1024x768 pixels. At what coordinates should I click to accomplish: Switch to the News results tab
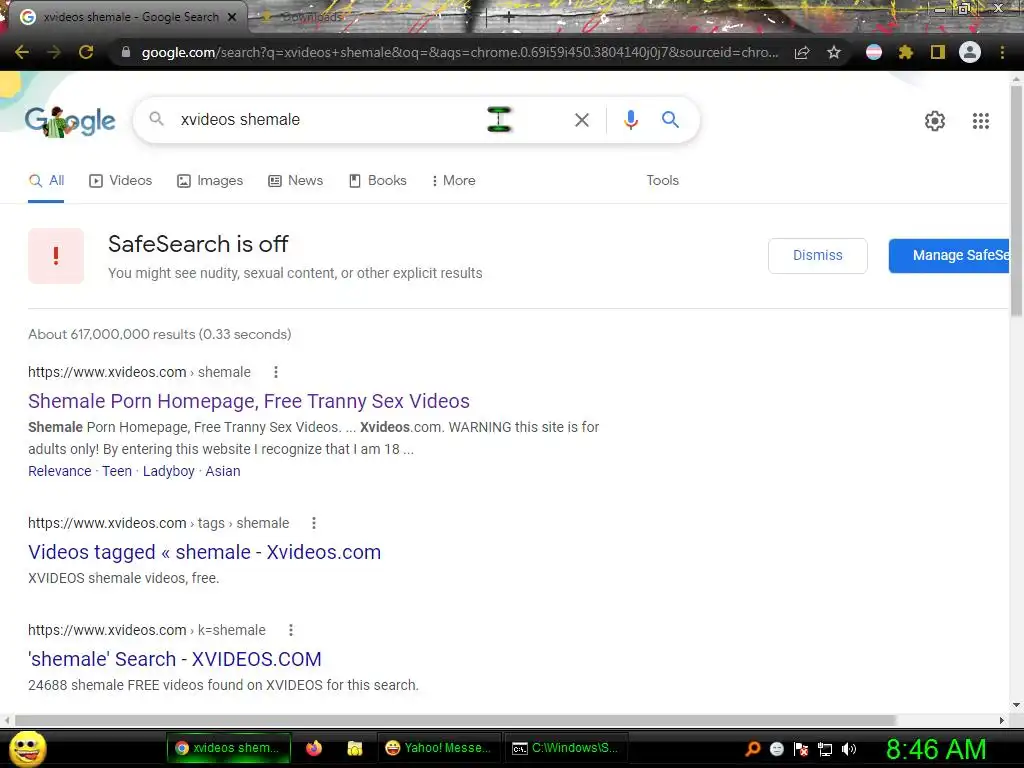tap(296, 180)
